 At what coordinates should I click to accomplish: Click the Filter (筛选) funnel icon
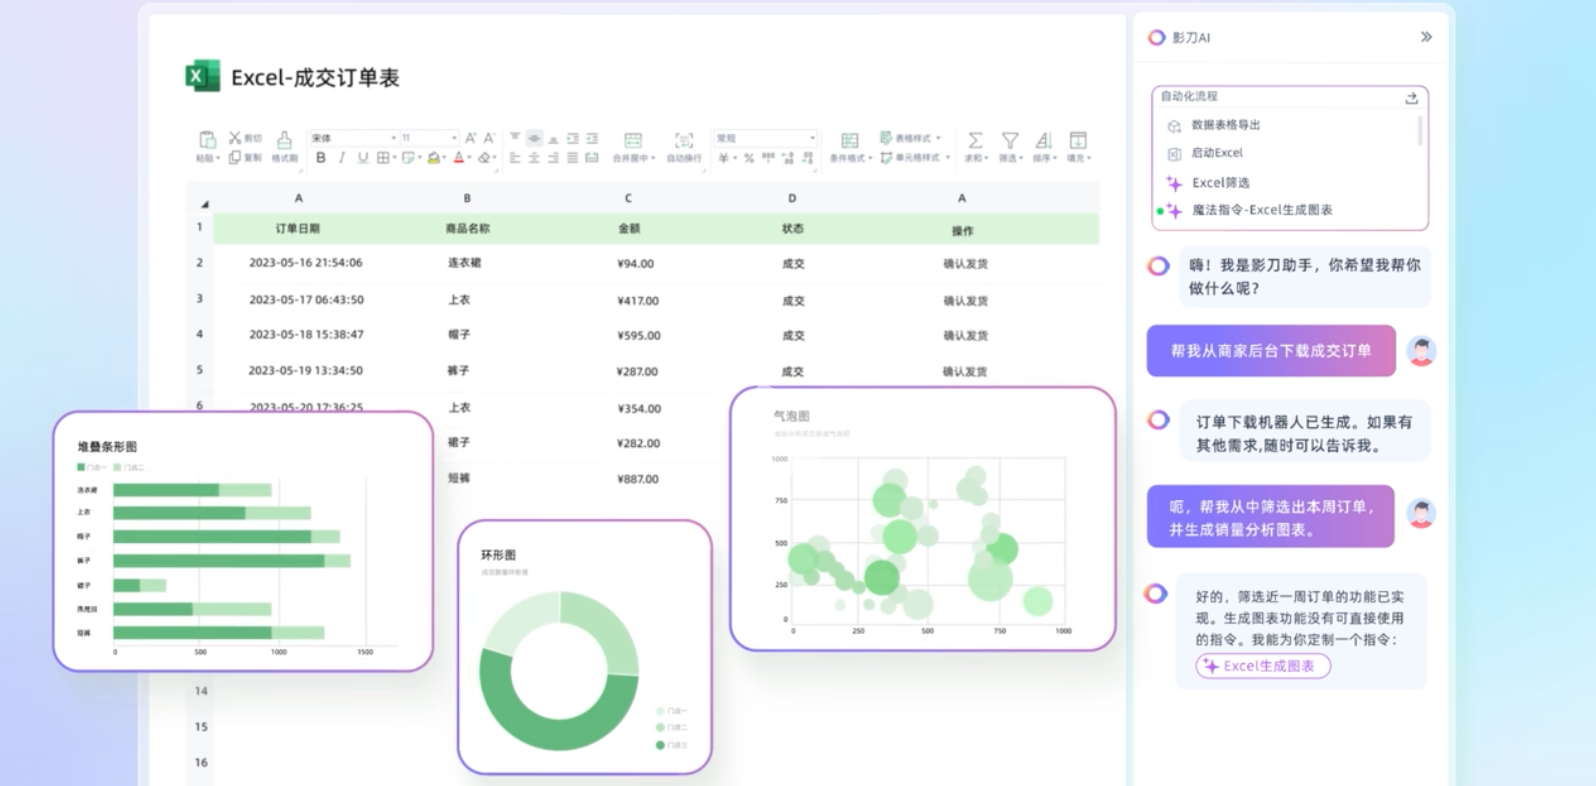click(1010, 140)
